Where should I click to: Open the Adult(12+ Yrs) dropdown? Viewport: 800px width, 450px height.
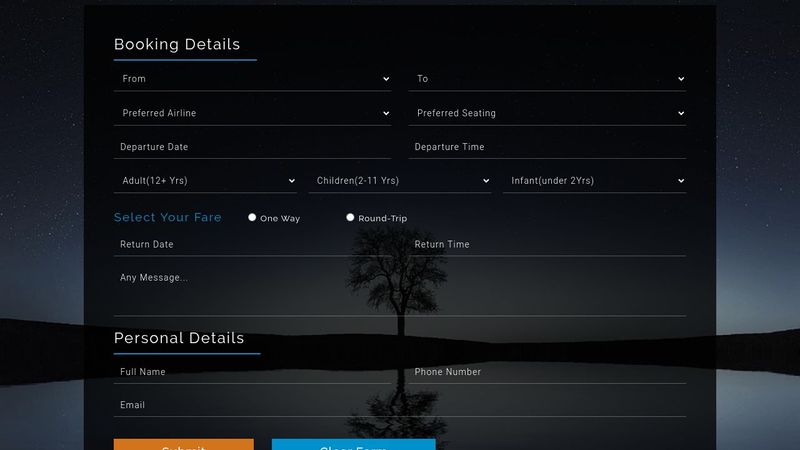(x=205, y=181)
